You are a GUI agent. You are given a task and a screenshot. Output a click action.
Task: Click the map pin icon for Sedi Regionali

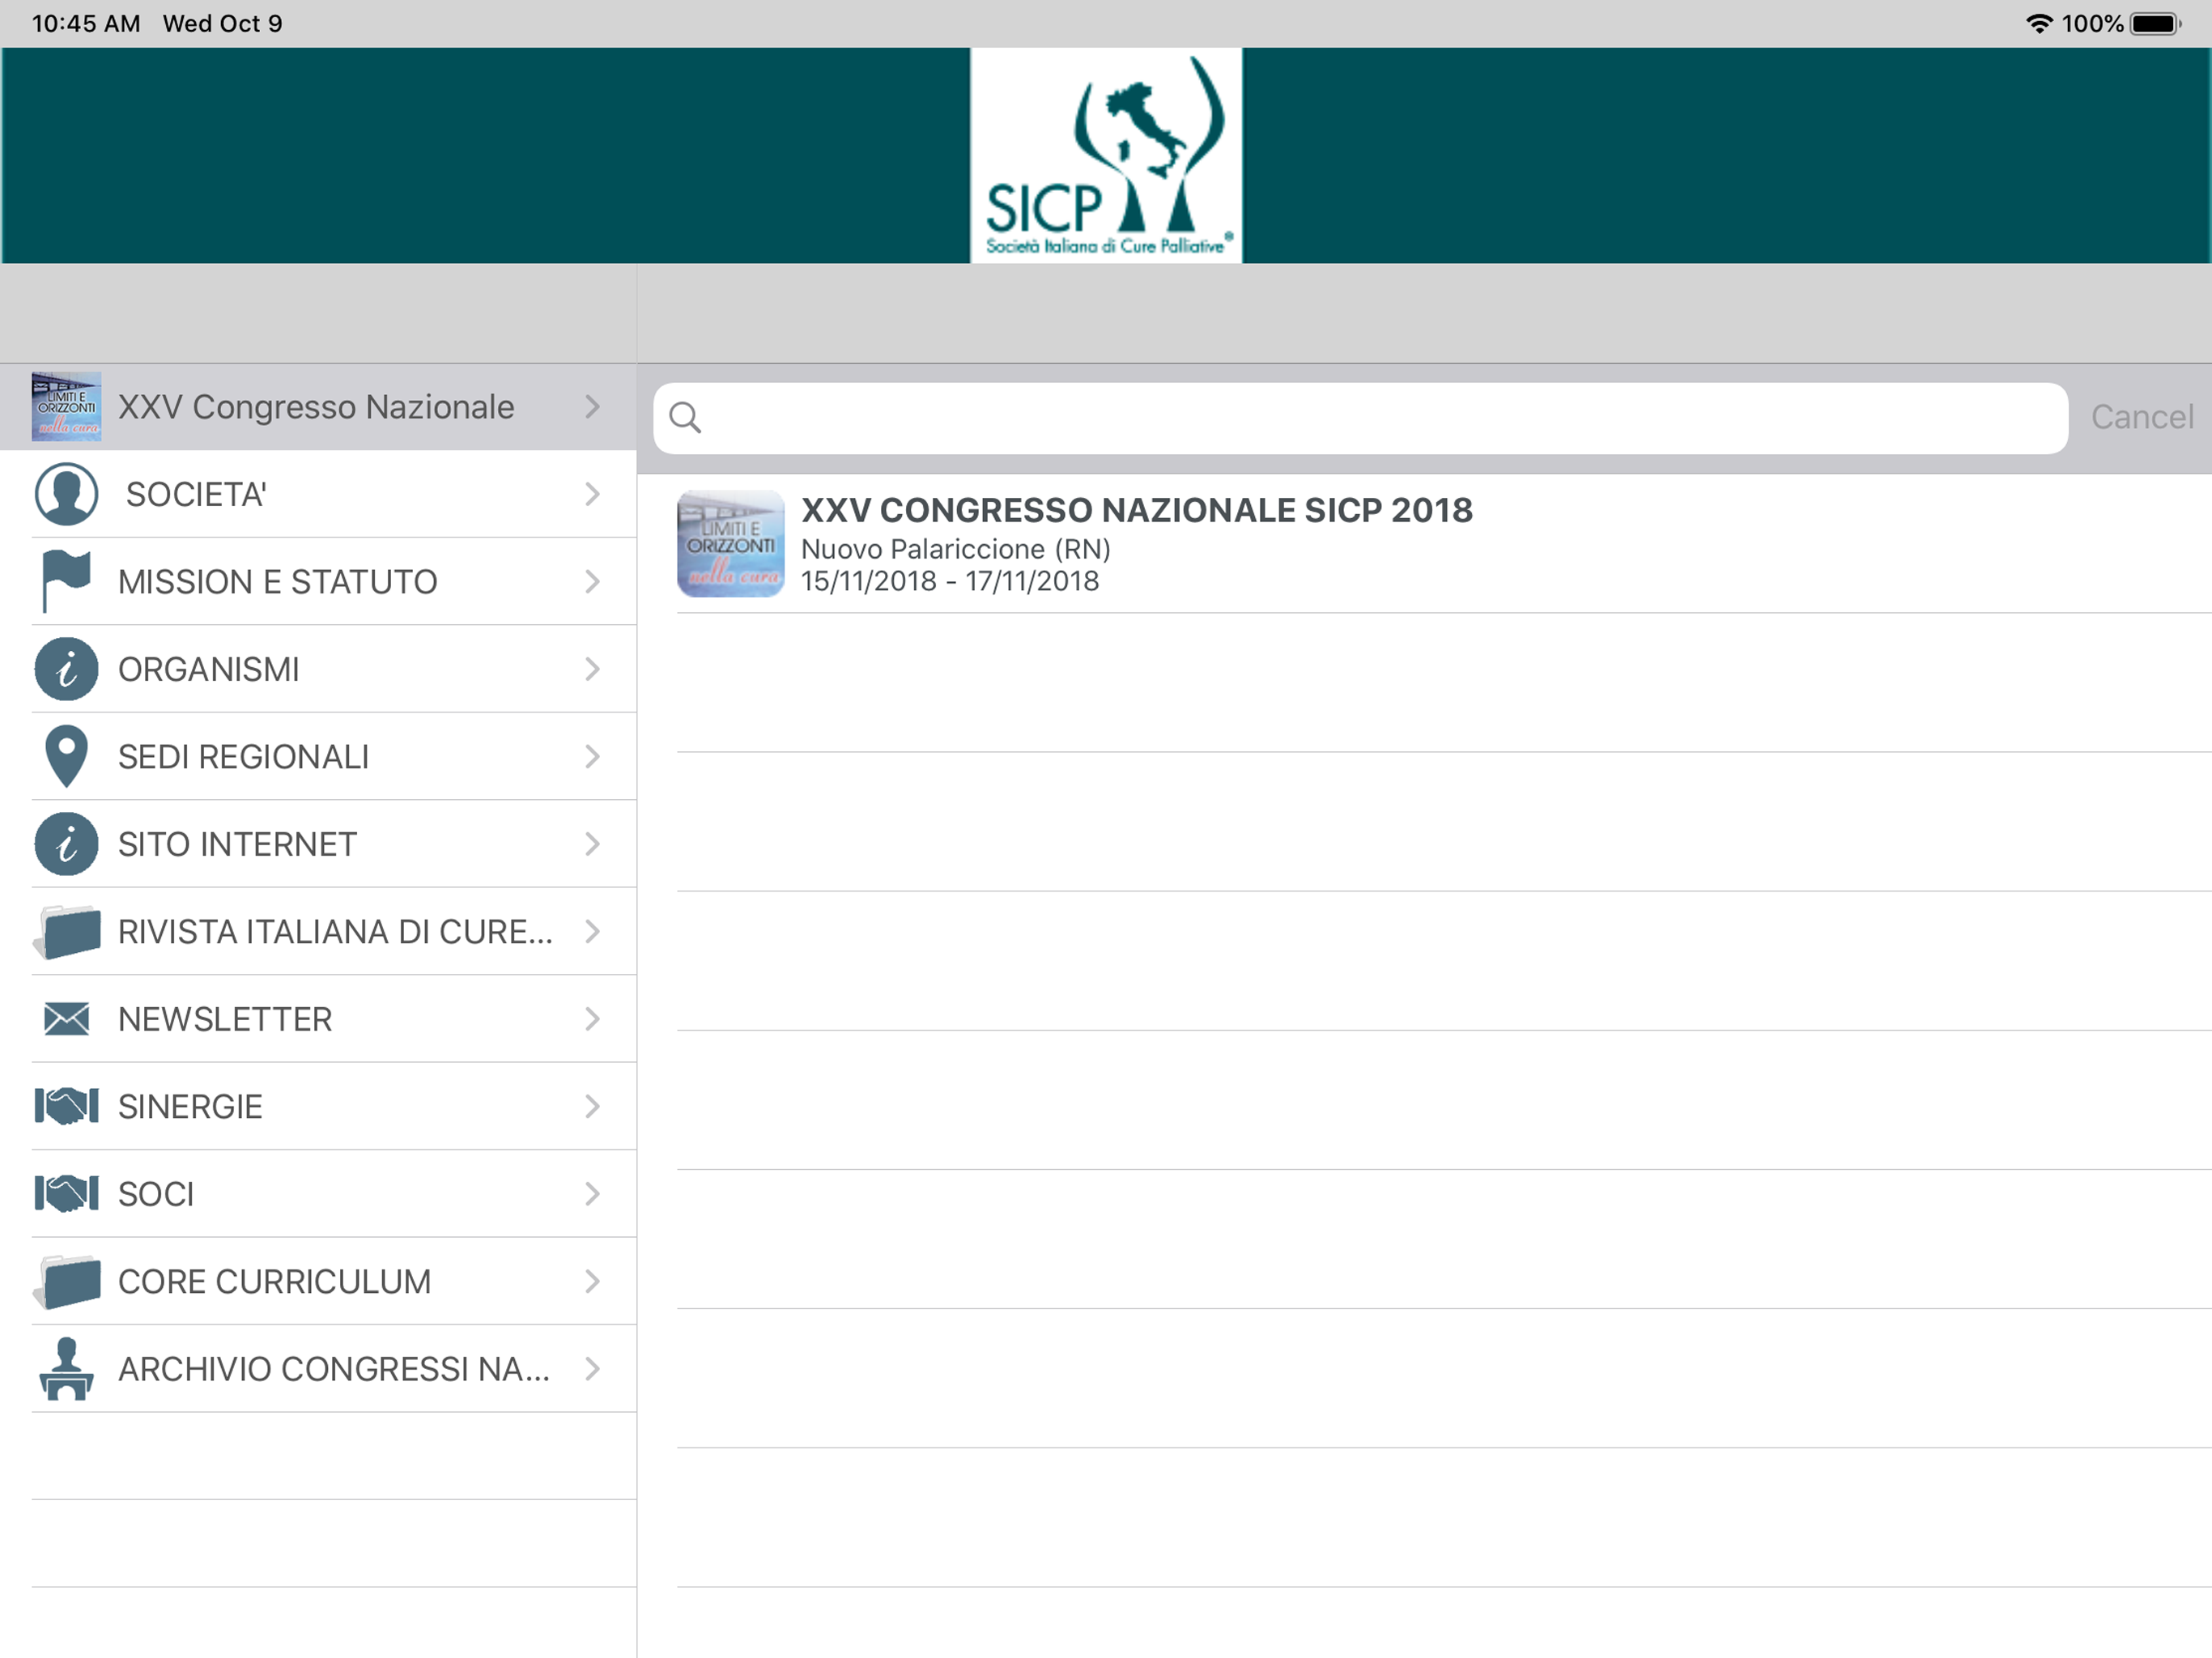[66, 756]
